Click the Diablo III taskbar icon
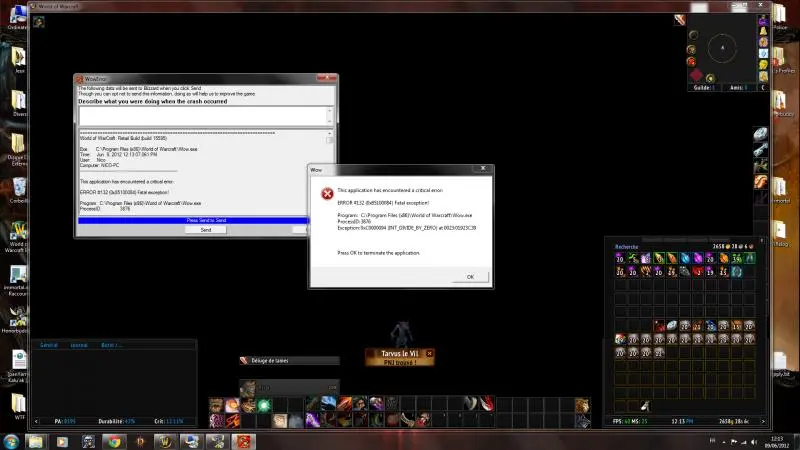 (140, 441)
